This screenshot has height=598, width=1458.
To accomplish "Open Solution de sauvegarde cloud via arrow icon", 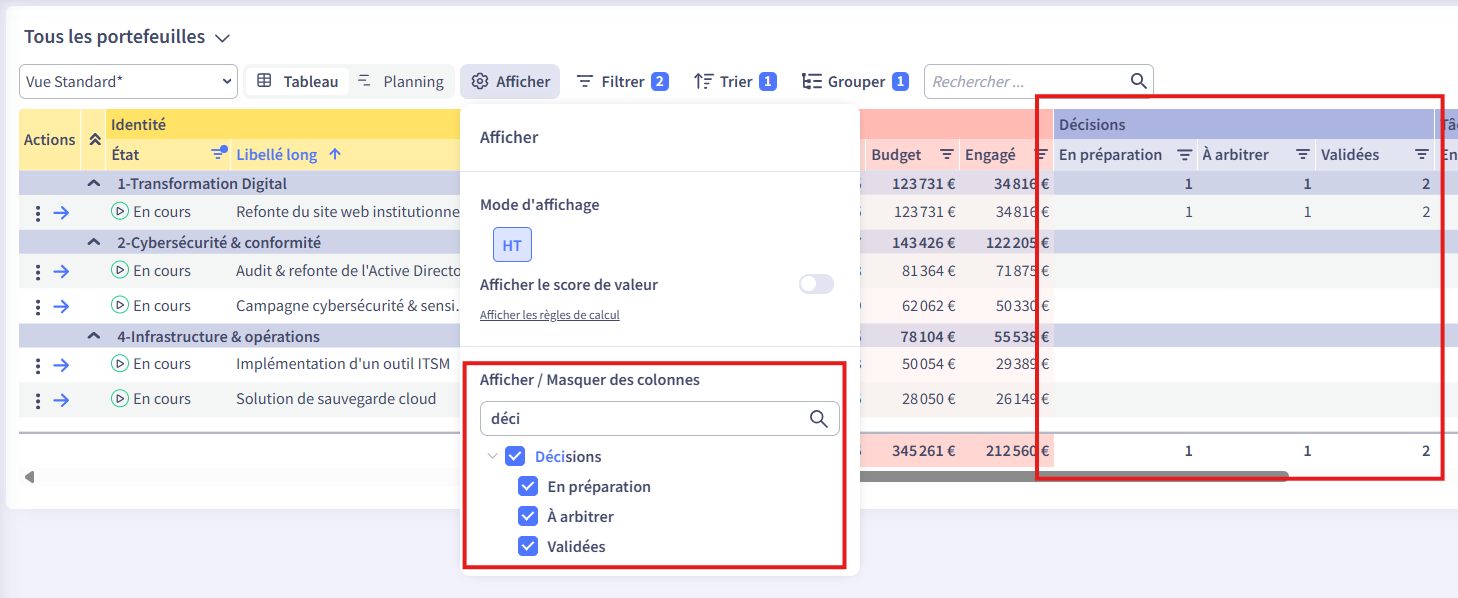I will pyautogui.click(x=61, y=400).
